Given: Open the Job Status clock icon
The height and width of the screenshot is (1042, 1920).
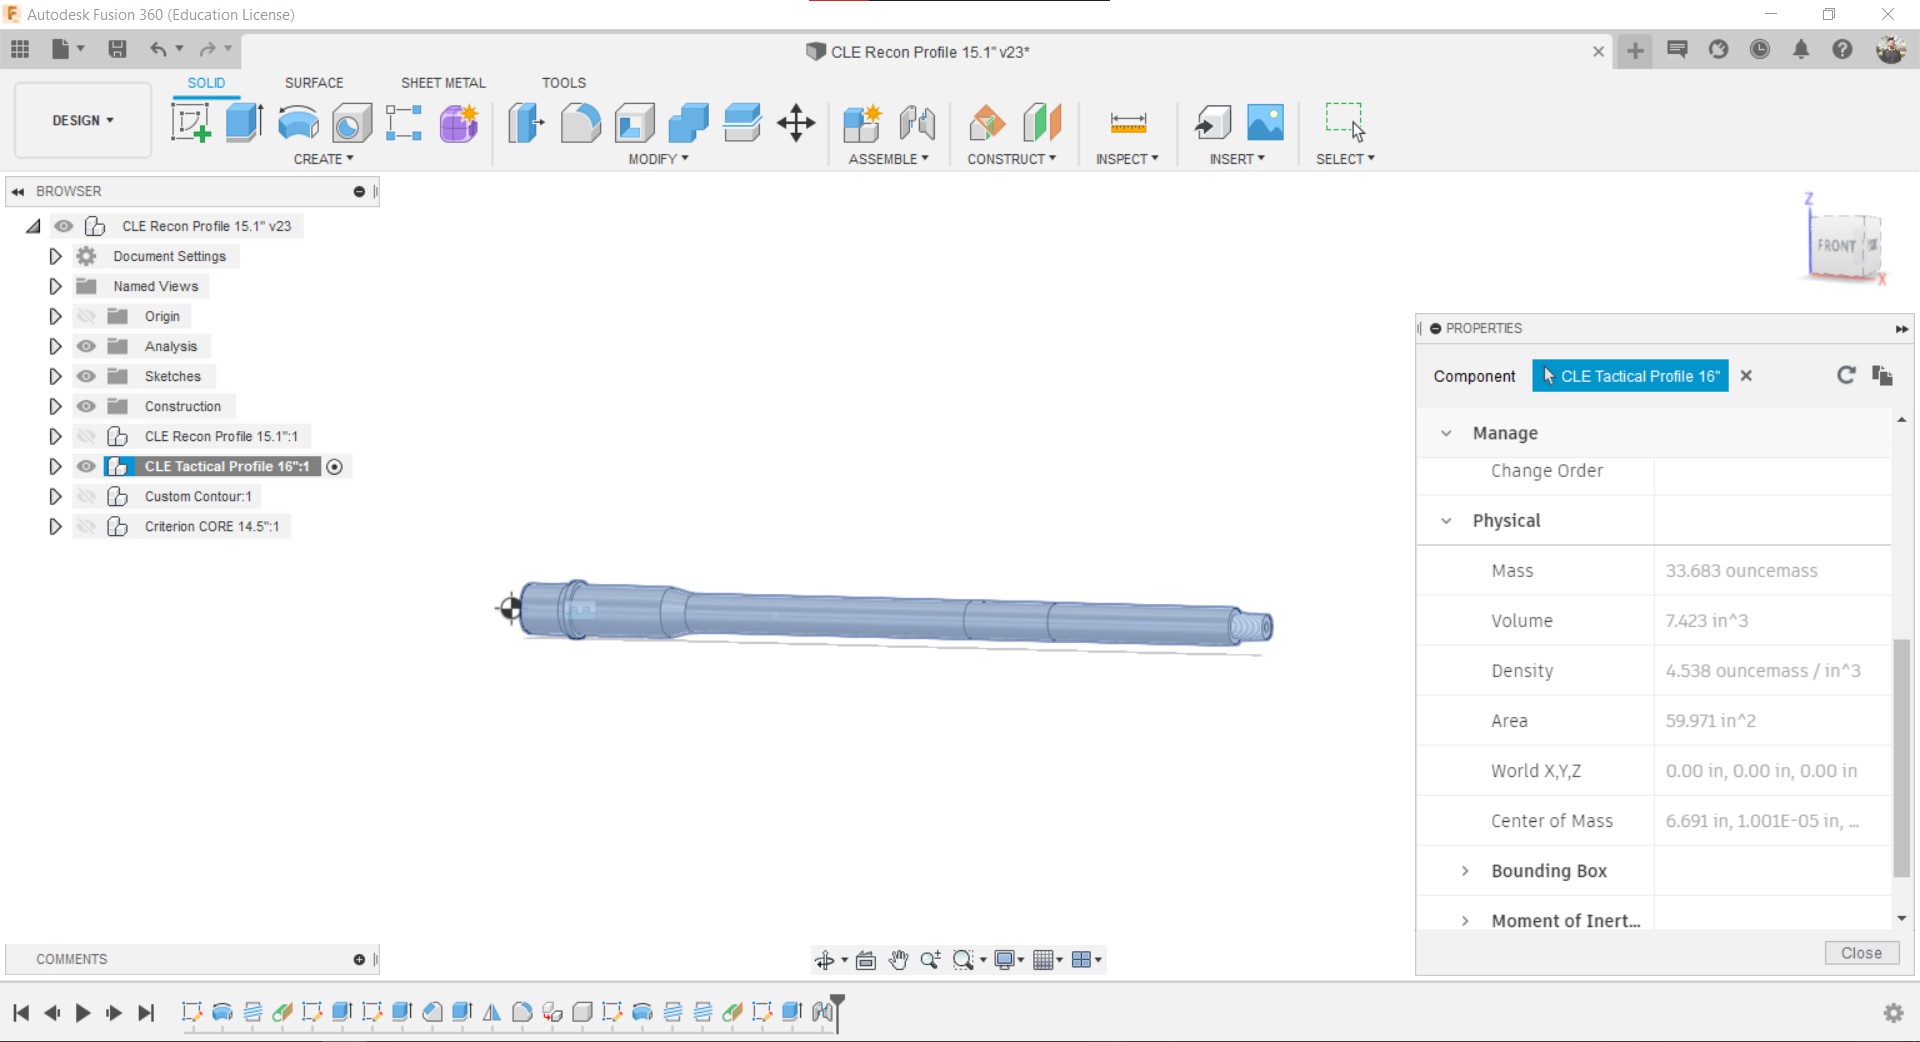Looking at the screenshot, I should [x=1760, y=49].
